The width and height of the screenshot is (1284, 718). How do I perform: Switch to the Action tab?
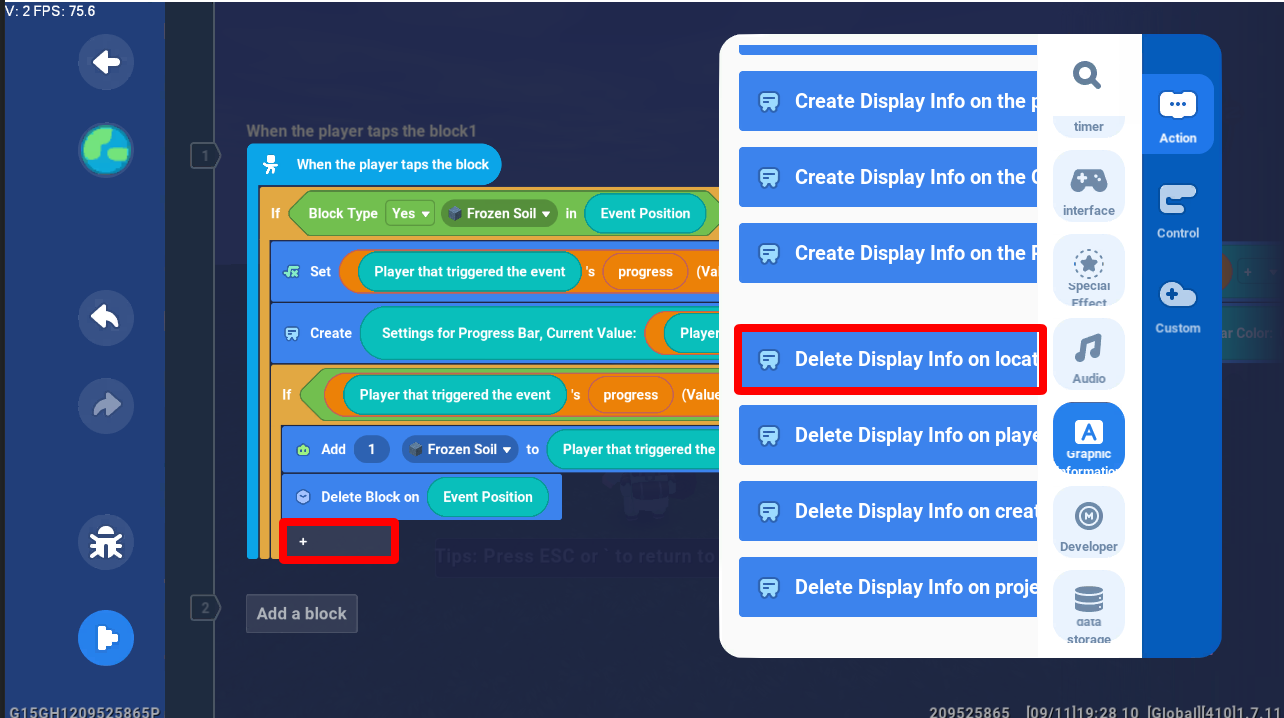coord(1178,115)
